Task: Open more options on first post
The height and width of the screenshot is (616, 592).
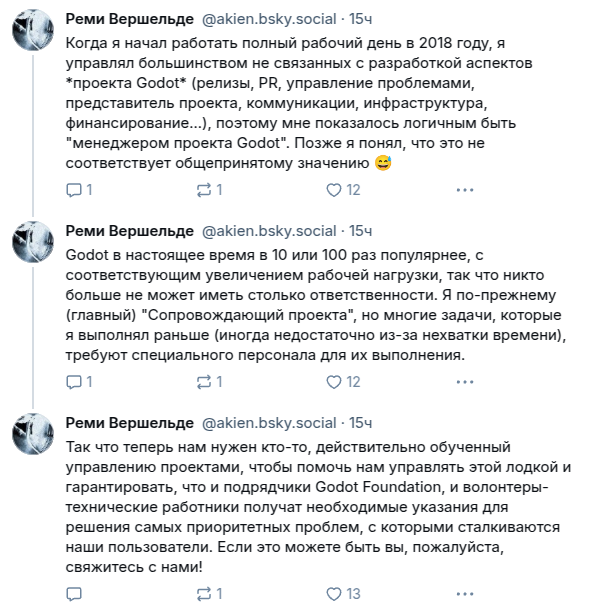Action: 465,190
